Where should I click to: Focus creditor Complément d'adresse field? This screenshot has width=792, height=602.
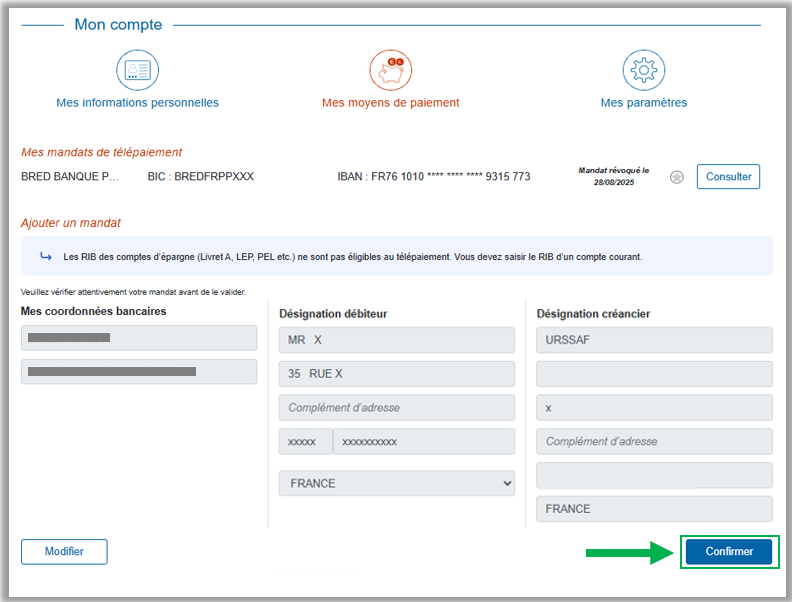pyautogui.click(x=654, y=441)
